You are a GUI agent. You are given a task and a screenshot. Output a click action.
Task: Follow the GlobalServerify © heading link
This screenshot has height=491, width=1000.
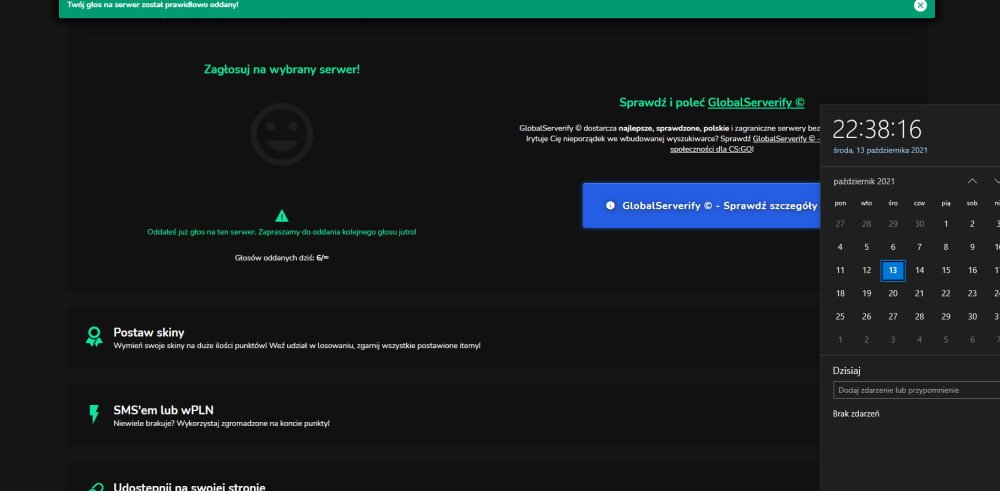[756, 103]
